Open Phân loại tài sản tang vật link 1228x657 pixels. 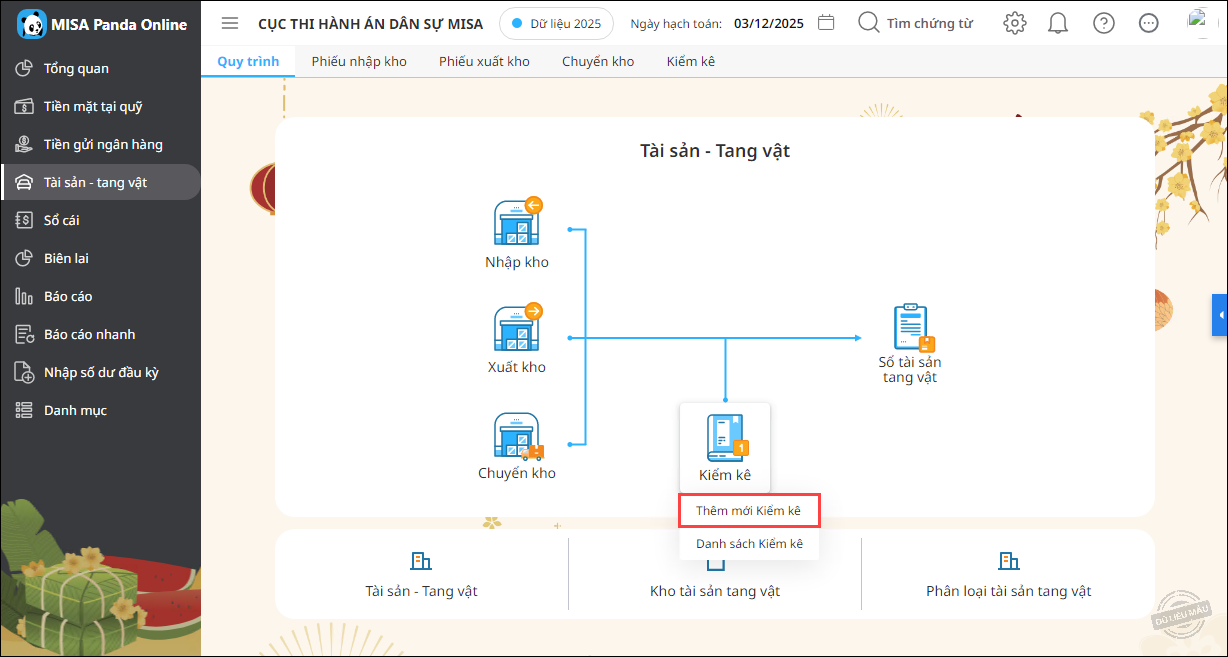tap(1008, 575)
